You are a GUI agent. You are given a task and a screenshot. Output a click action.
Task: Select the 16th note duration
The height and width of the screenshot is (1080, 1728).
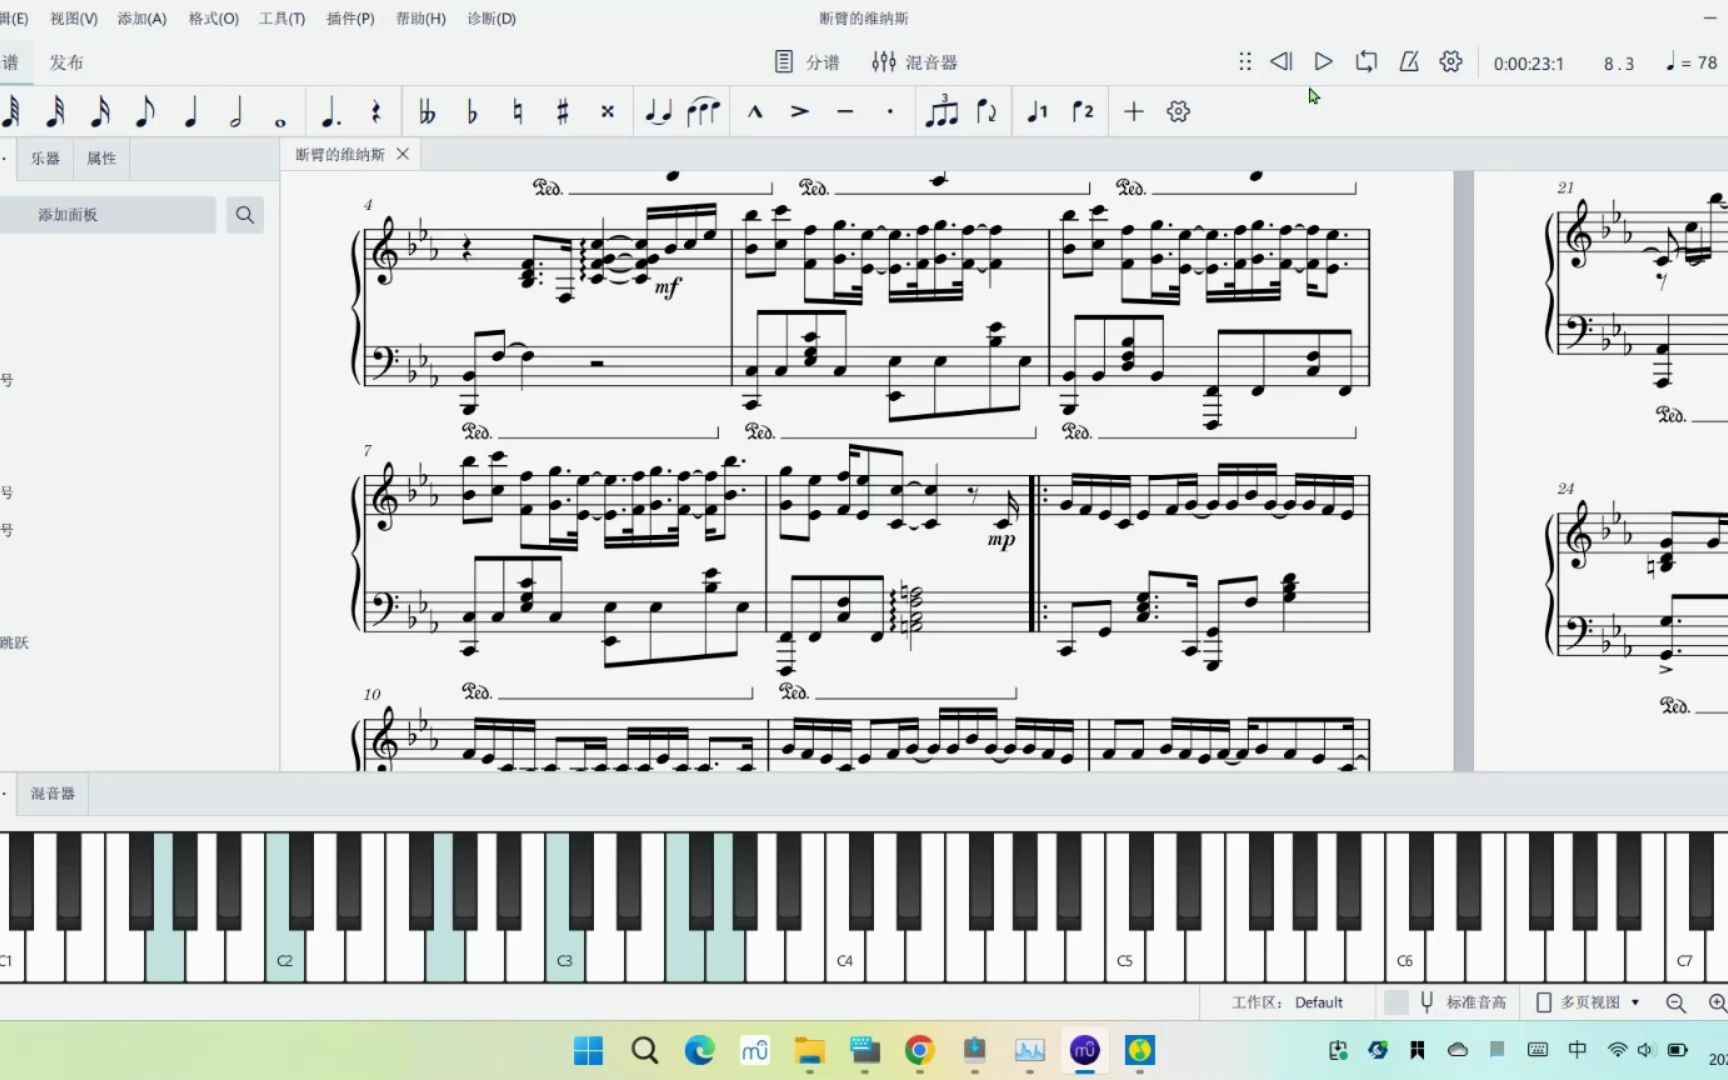100,111
